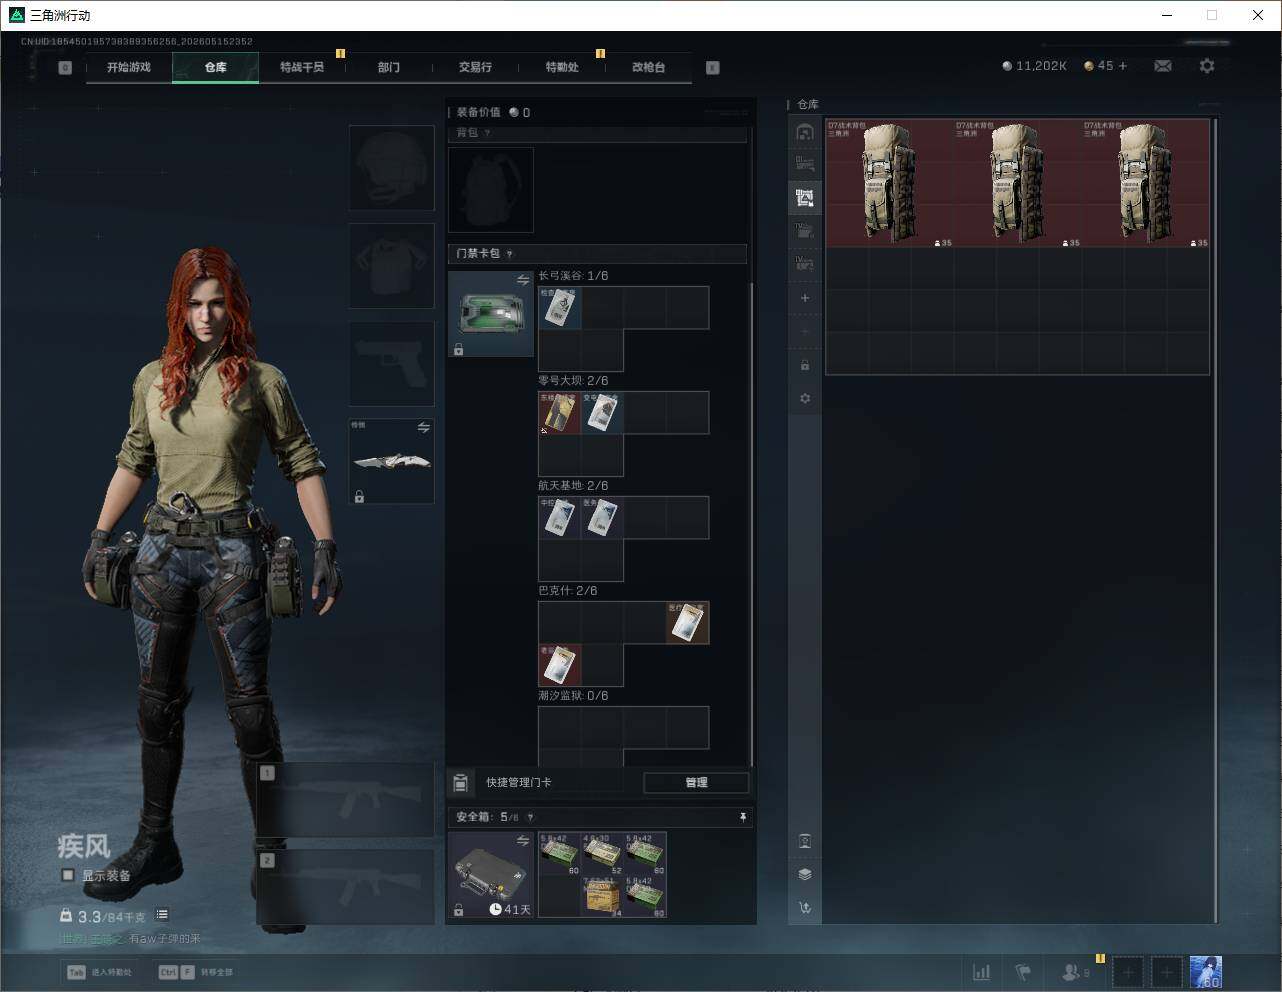Swap the safe box using arrows icon

[x=522, y=841]
